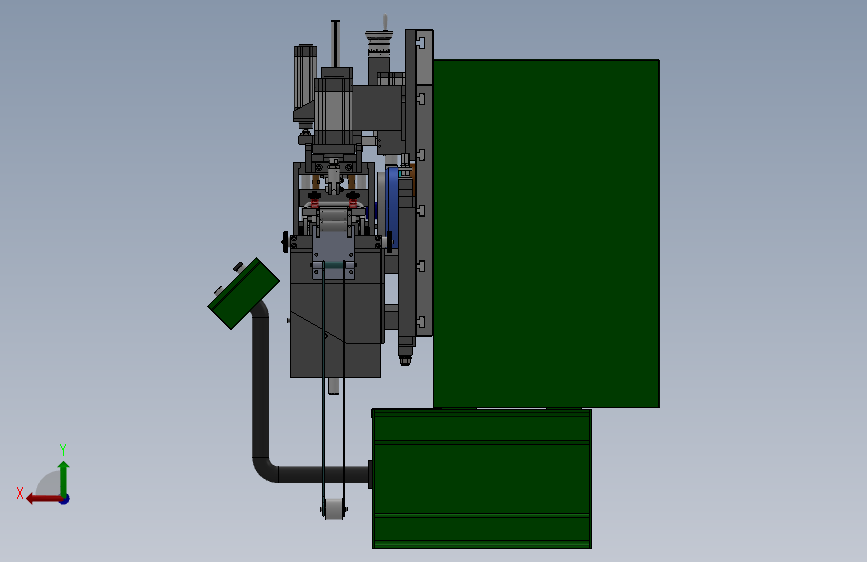The image size is (867, 562).
Task: Select the thin vertical rod at the top
Action: pos(335,44)
